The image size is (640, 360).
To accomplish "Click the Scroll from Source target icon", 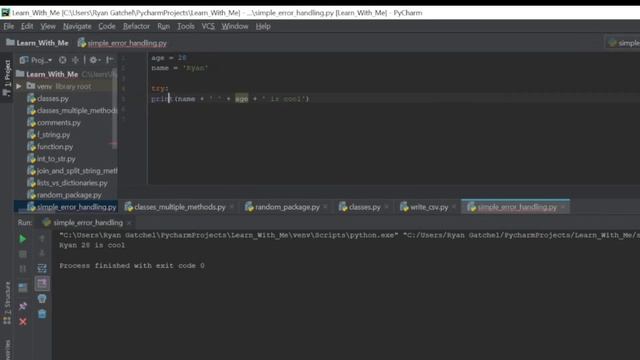I will 62,60.
